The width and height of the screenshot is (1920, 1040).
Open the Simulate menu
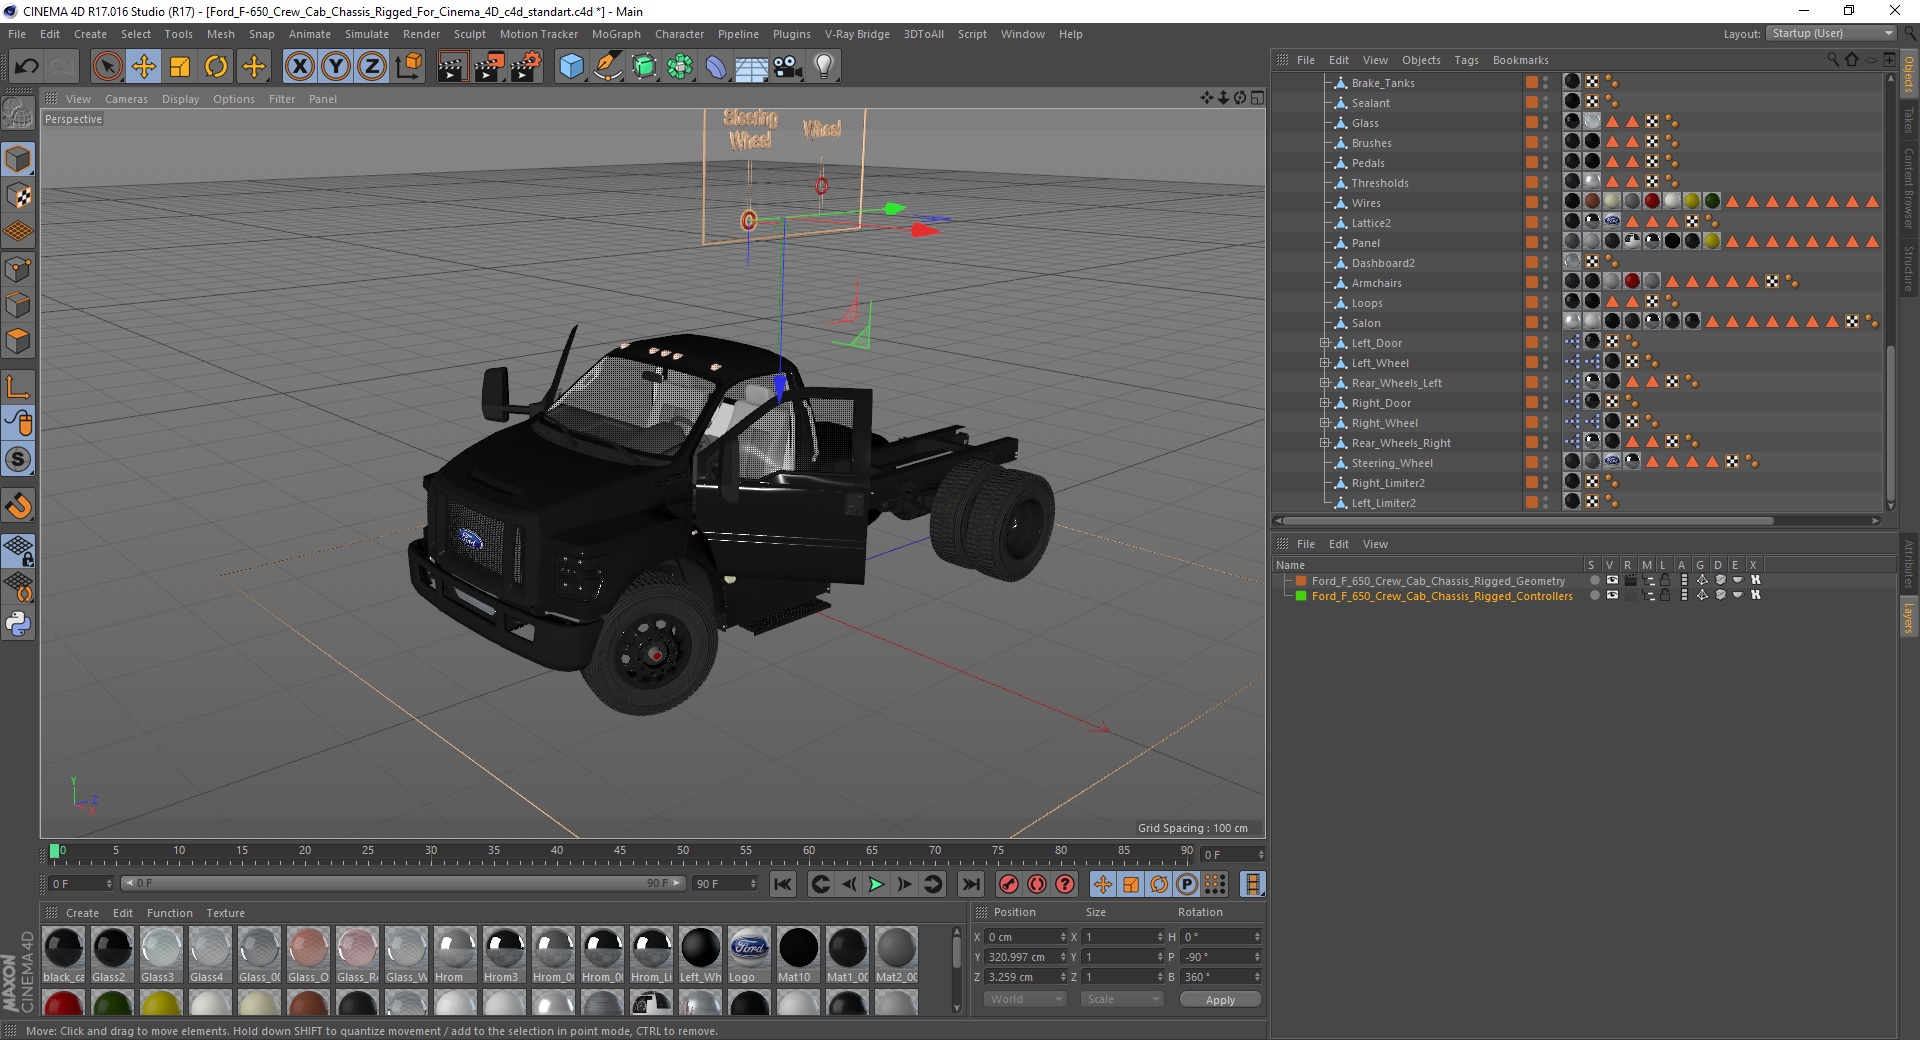point(367,34)
